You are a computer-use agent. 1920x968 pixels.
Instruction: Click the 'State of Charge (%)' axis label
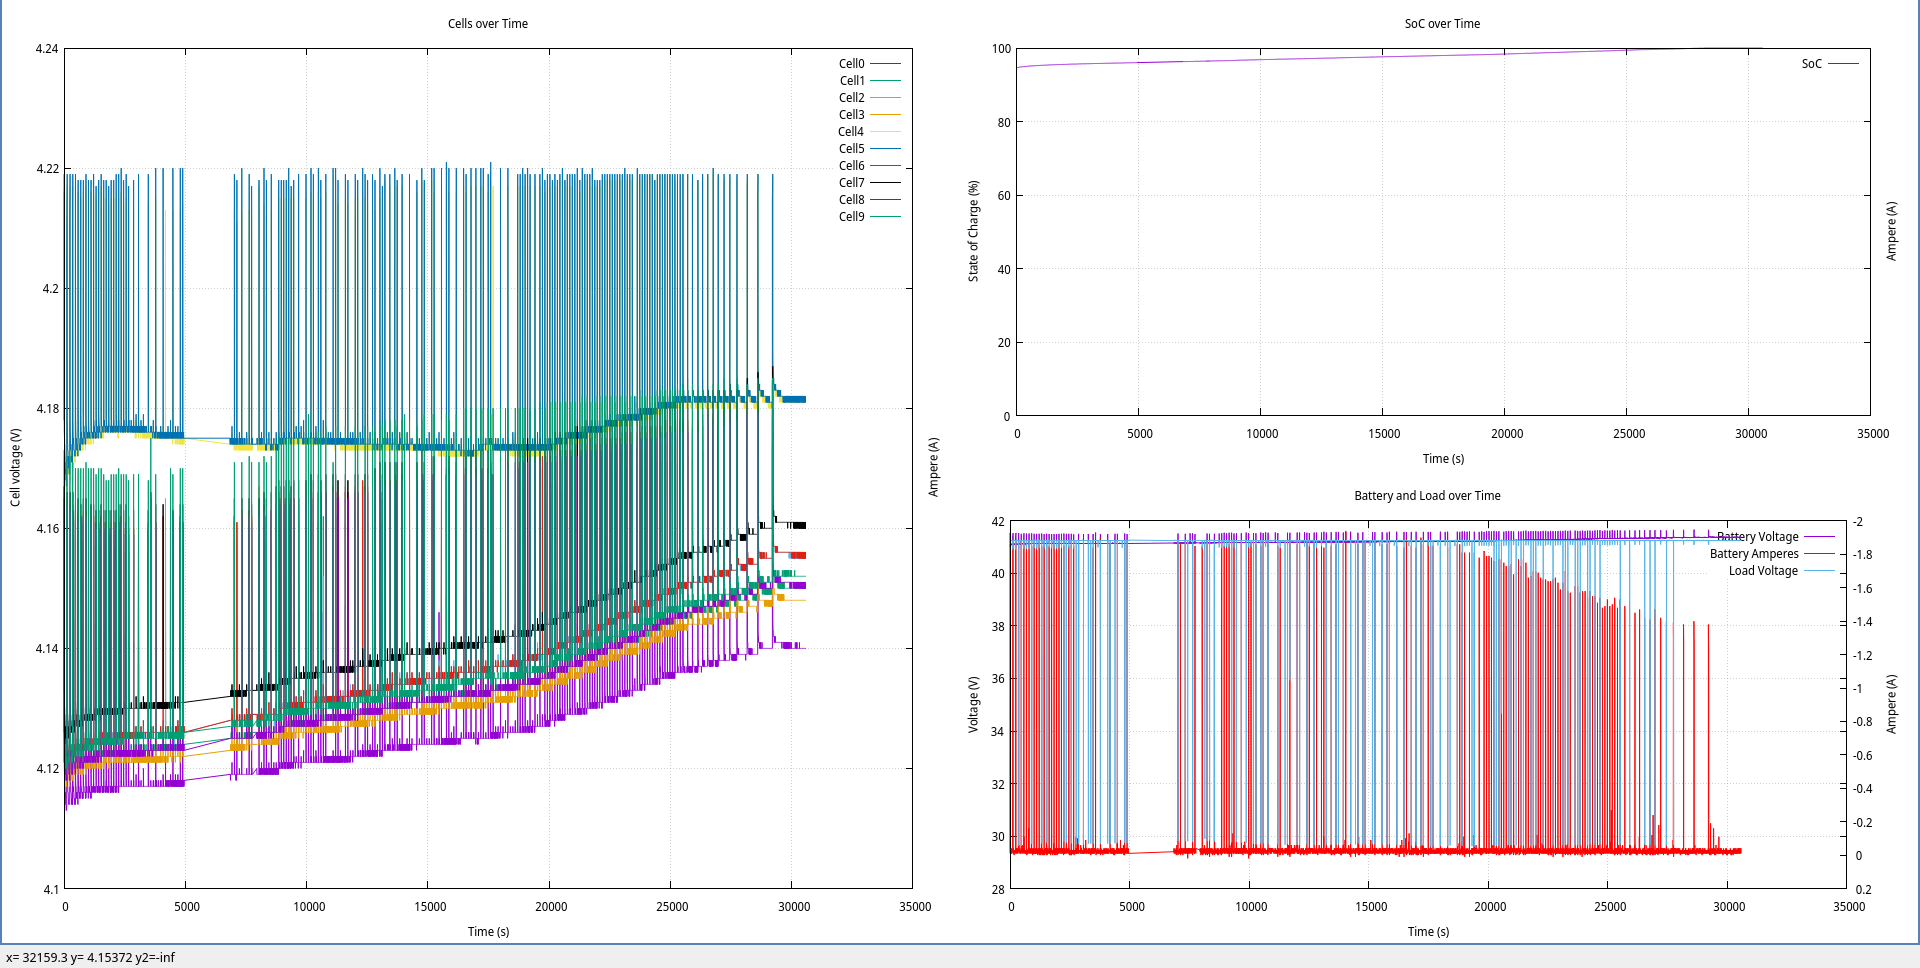(x=973, y=231)
